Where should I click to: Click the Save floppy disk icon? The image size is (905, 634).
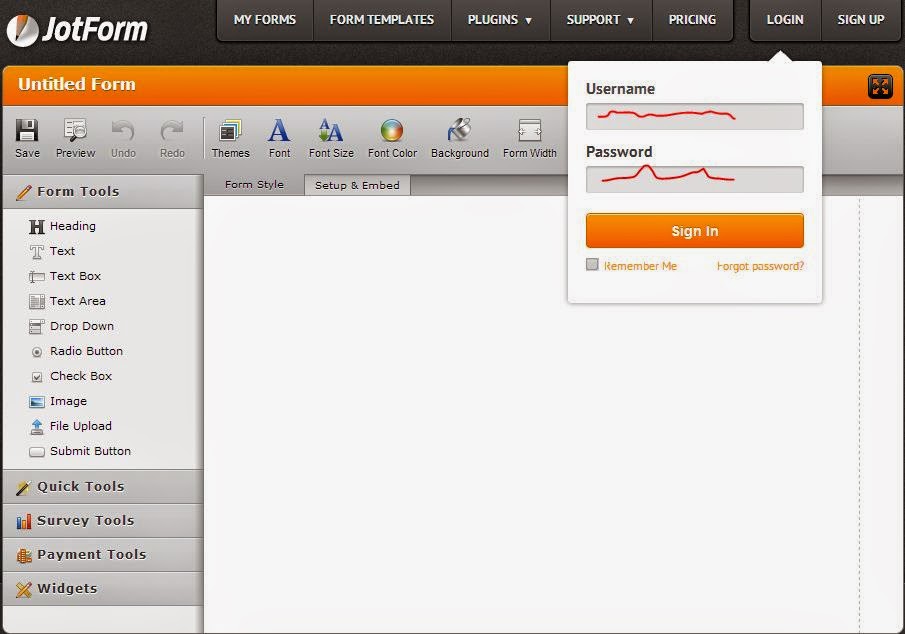tap(27, 131)
